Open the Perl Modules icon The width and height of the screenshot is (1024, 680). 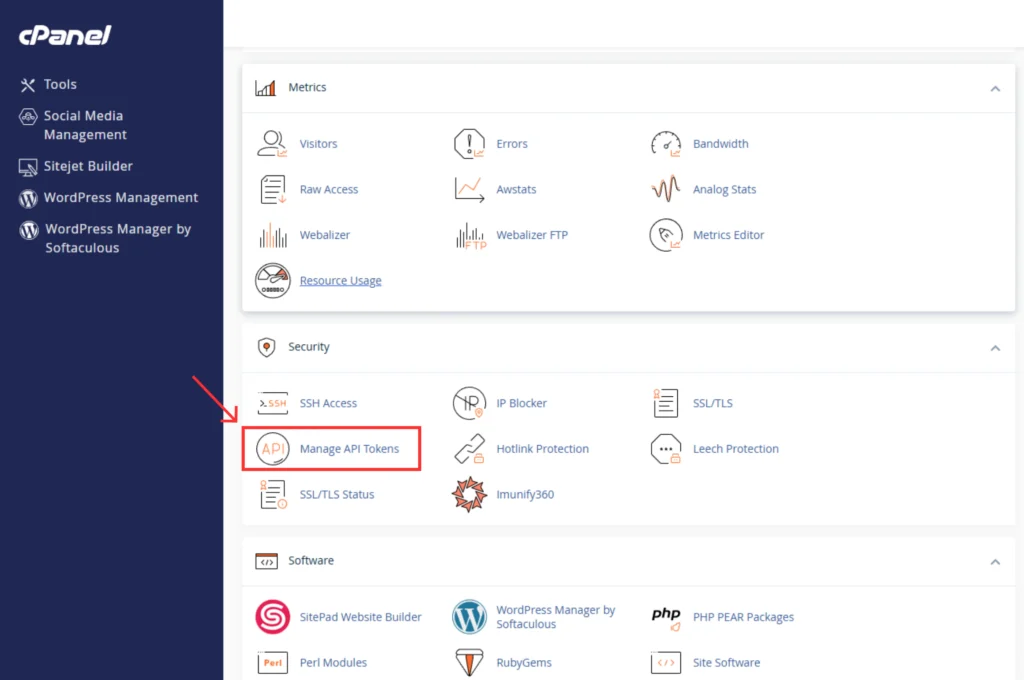272,662
